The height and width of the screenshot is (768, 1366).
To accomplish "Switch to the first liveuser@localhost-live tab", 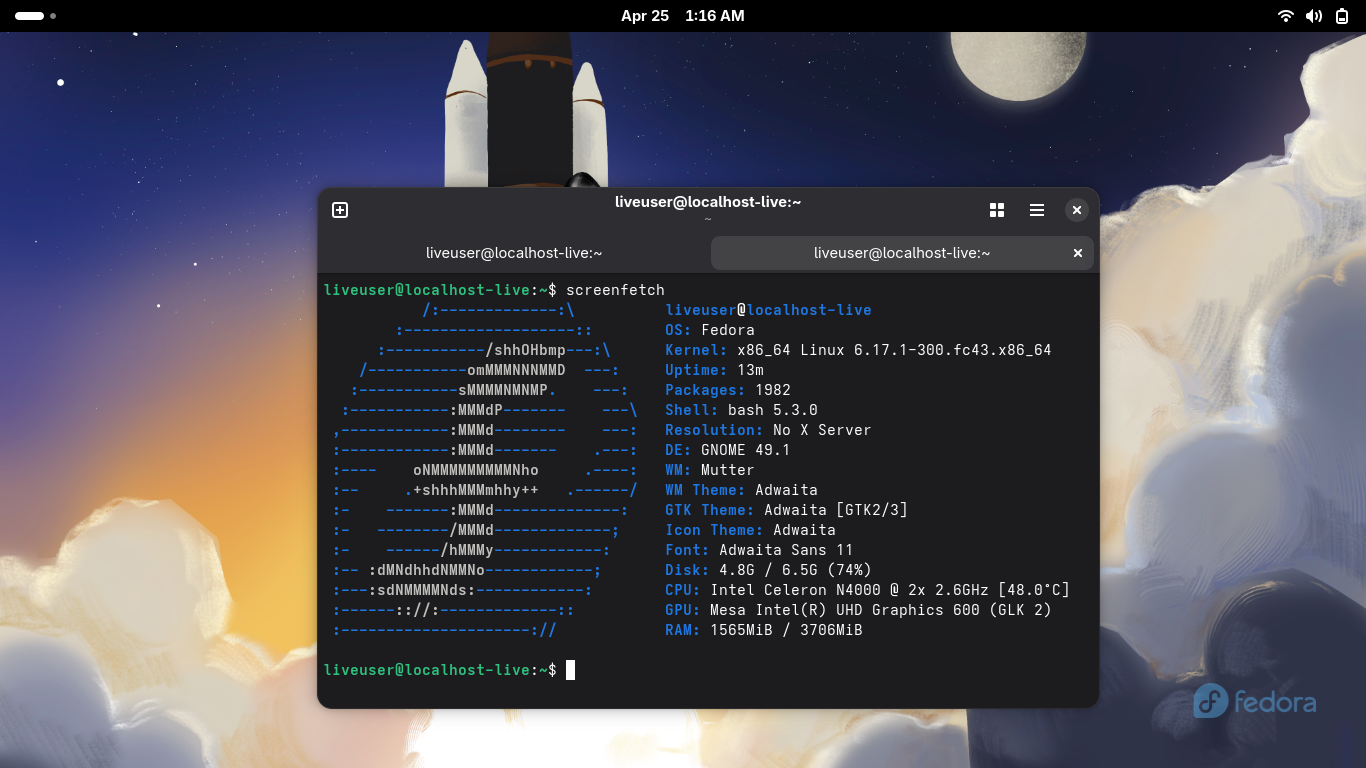I will pyautogui.click(x=514, y=254).
